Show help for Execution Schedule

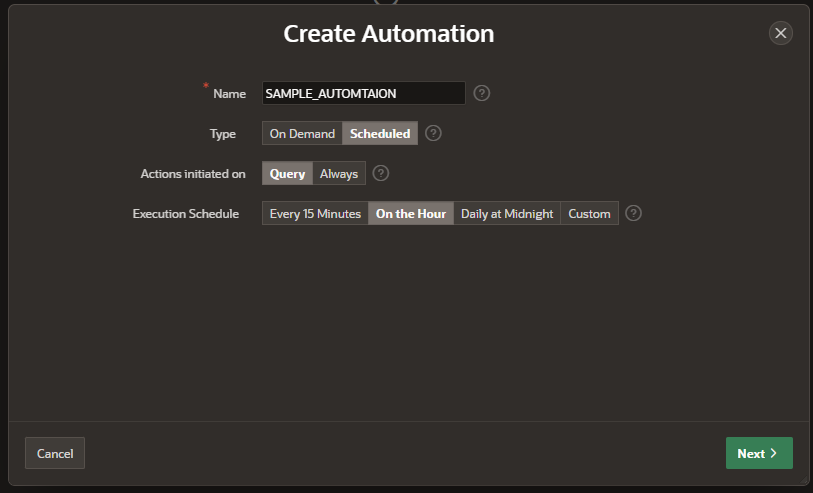(x=633, y=213)
